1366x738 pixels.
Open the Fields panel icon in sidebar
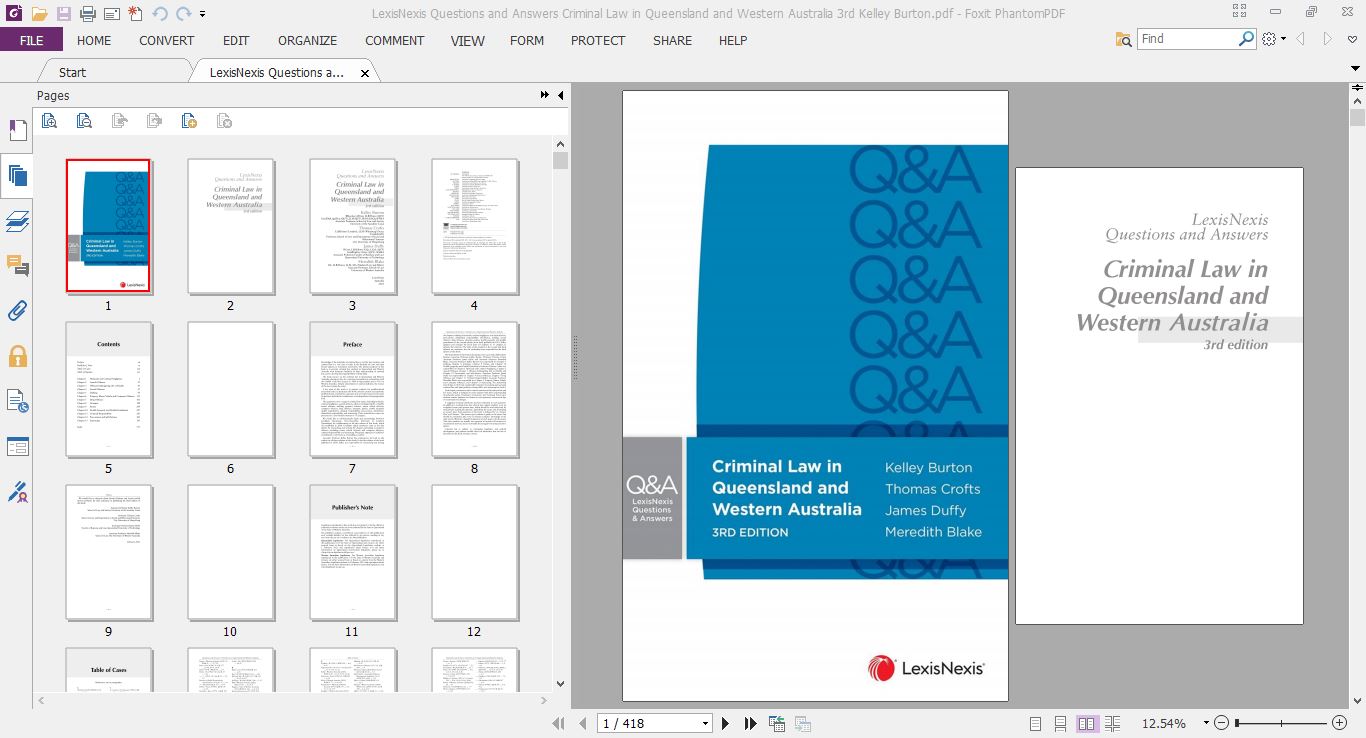point(17,446)
